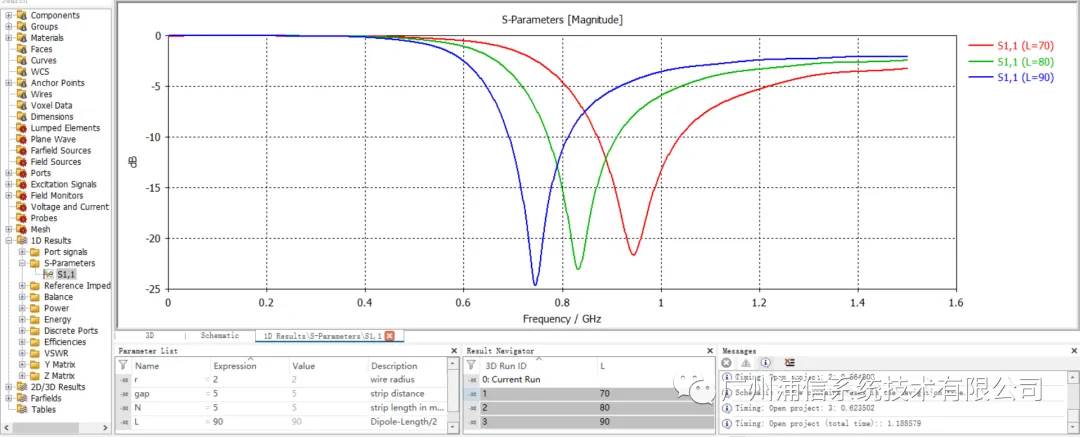Click the Parameter List filter funnel icon
This screenshot has height=437, width=1080.
123,365
